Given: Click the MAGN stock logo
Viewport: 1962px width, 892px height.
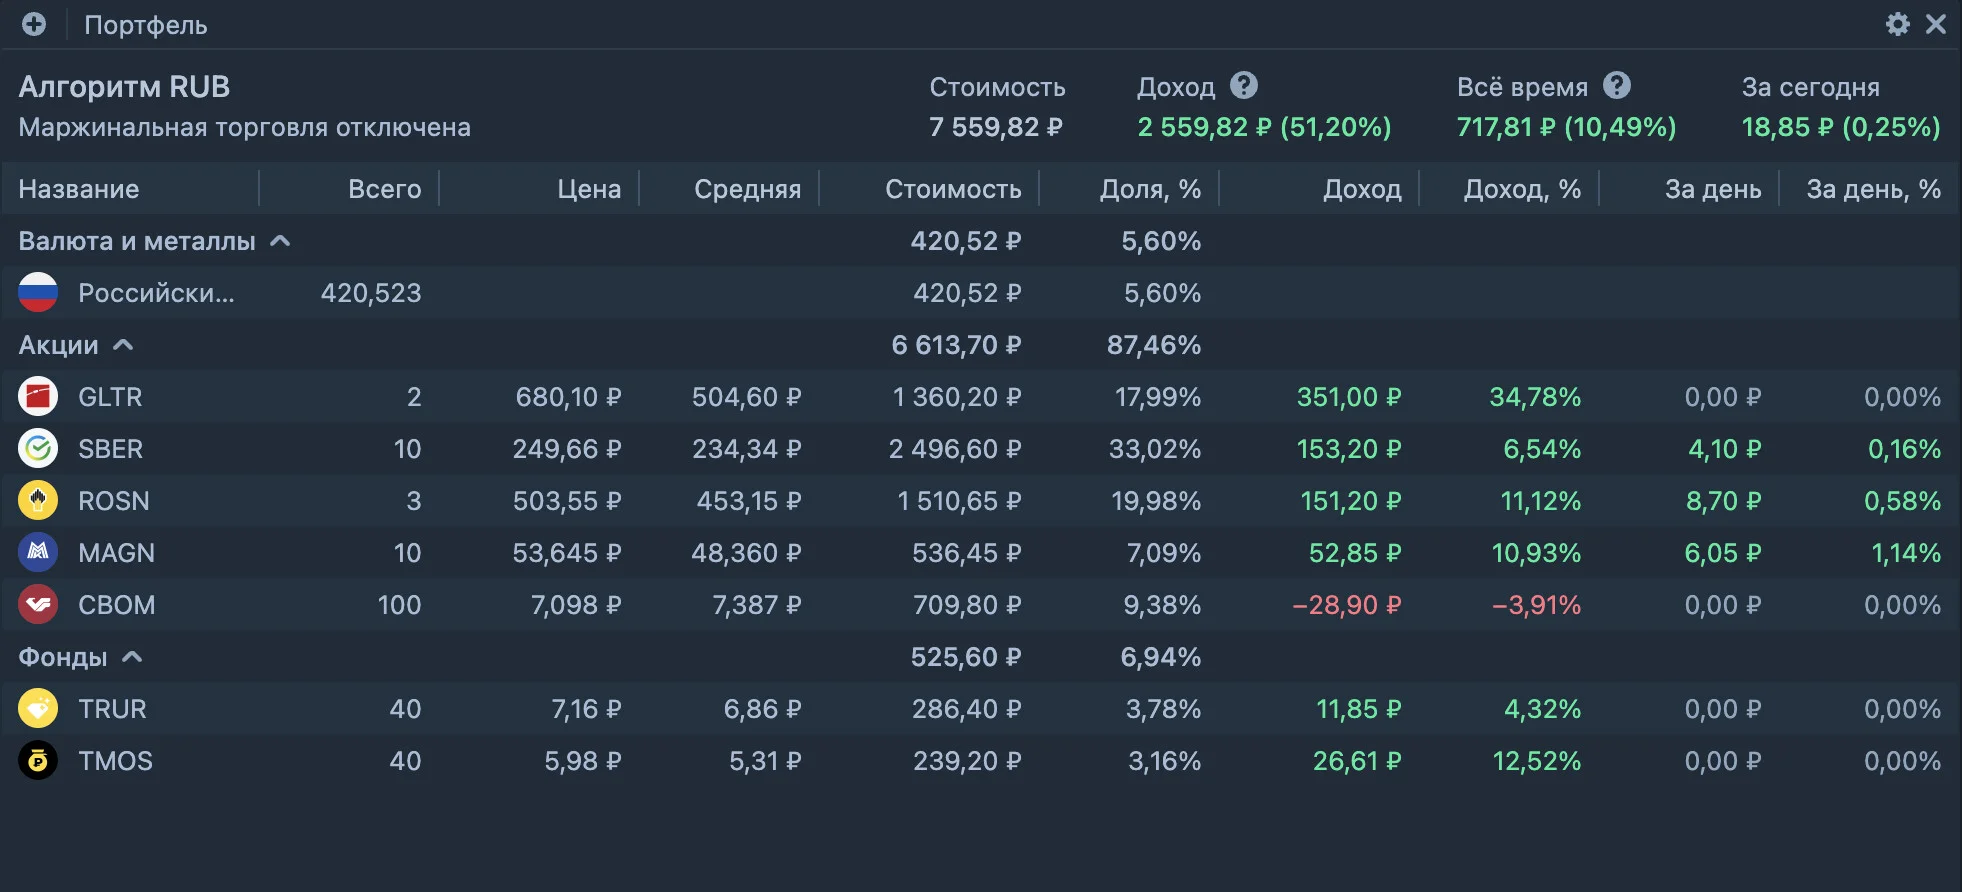Looking at the screenshot, I should (x=38, y=553).
